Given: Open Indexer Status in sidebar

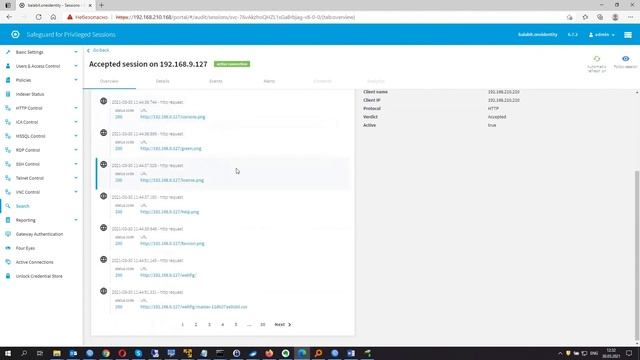Looking at the screenshot, I should coord(30,94).
